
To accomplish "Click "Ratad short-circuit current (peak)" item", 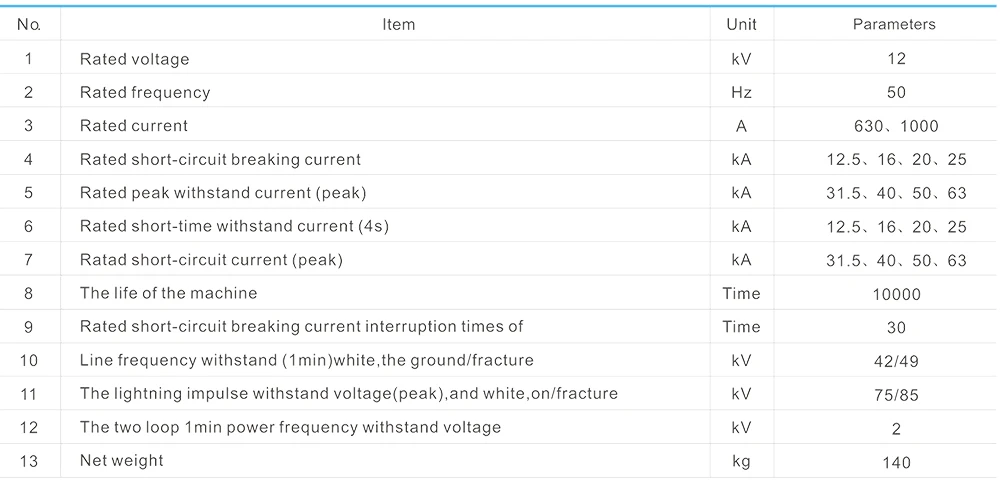I will click(x=211, y=260).
